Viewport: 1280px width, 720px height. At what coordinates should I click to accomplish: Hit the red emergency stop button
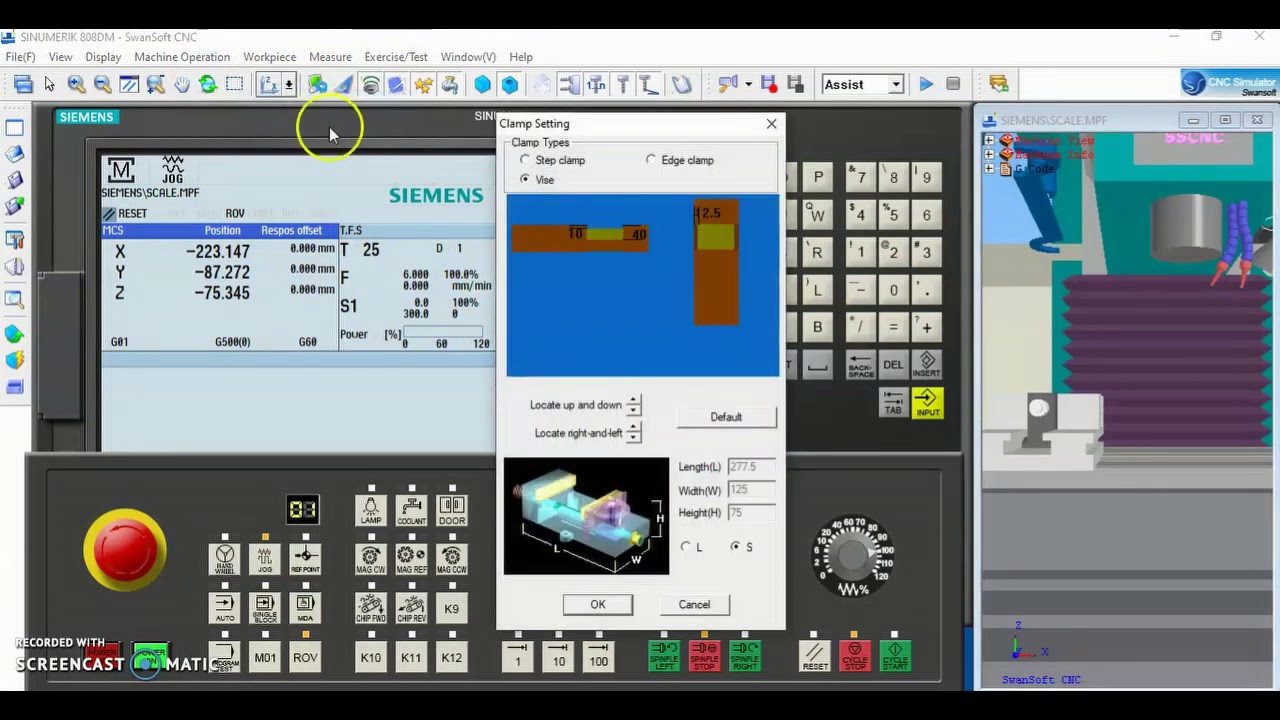tap(125, 548)
